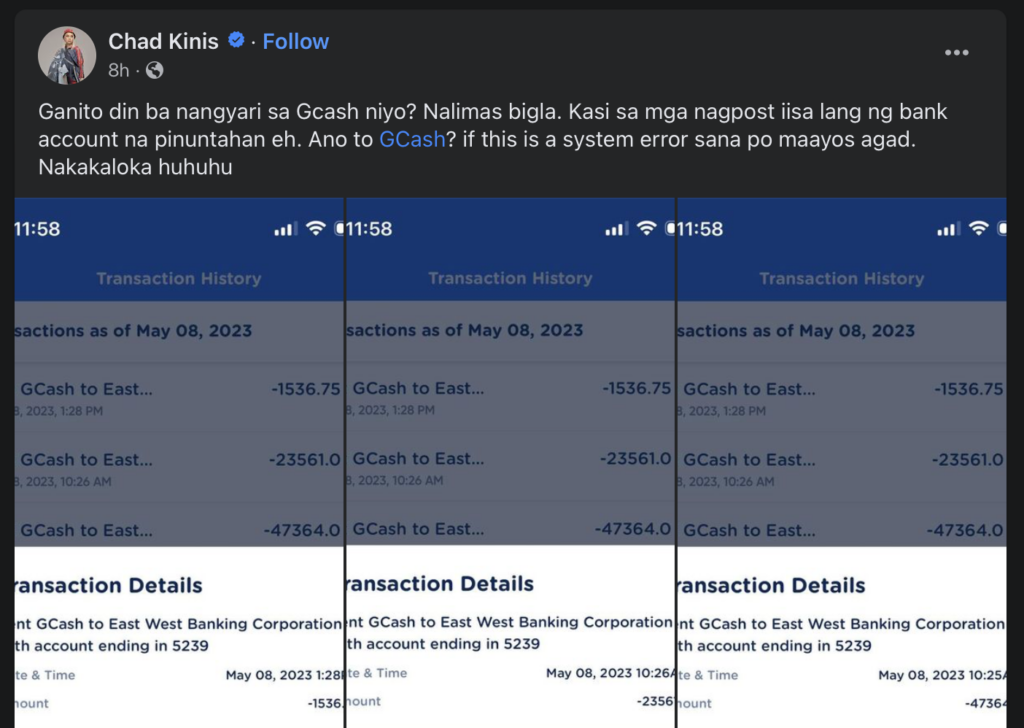The height and width of the screenshot is (728, 1024).
Task: Click the Wi-Fi icon in the rightmost screenshot
Action: (x=977, y=228)
